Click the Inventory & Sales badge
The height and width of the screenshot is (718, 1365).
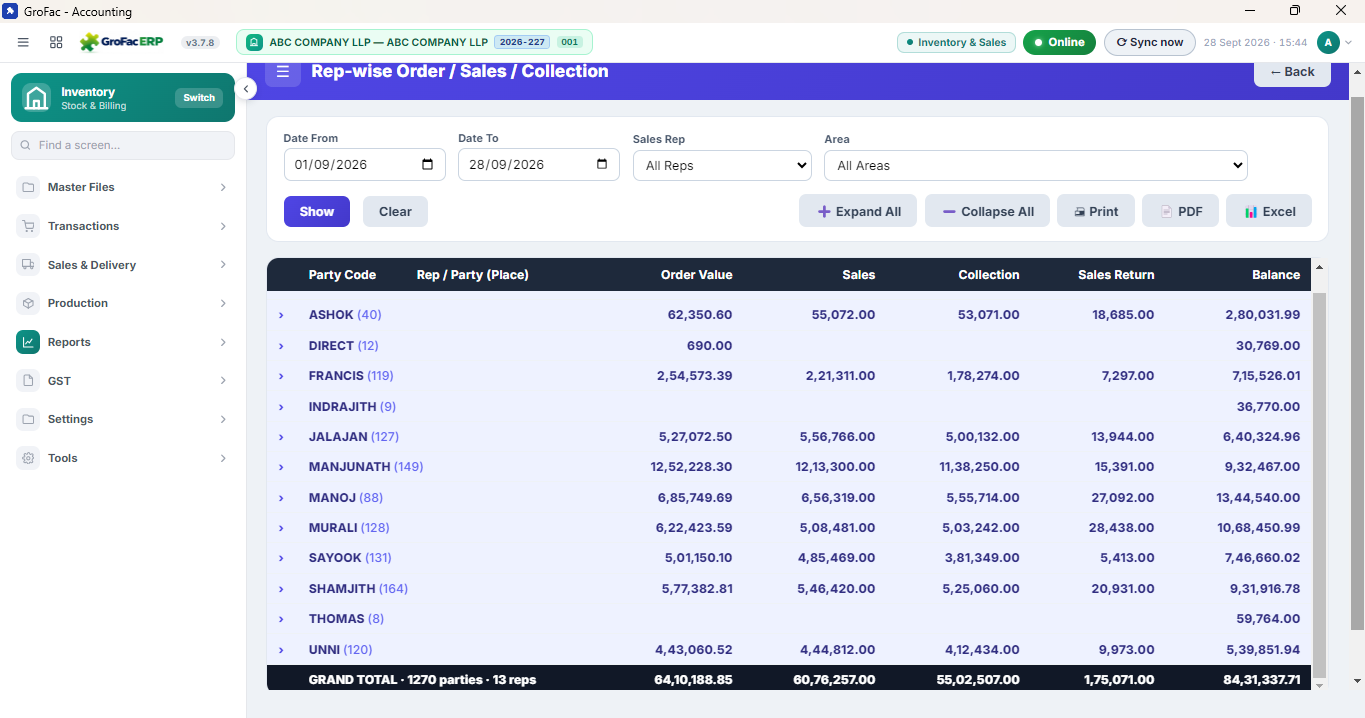click(x=956, y=42)
